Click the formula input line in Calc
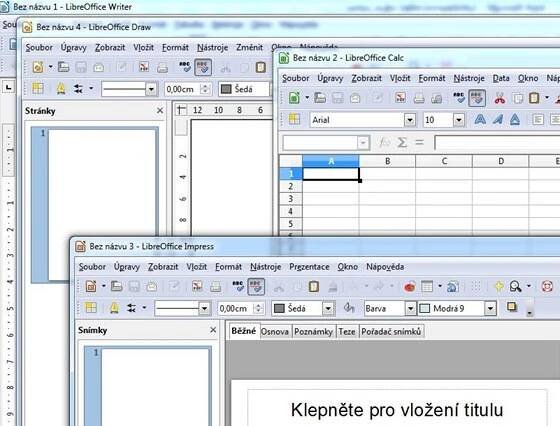Viewport: 560px width, 426px height. click(x=497, y=143)
